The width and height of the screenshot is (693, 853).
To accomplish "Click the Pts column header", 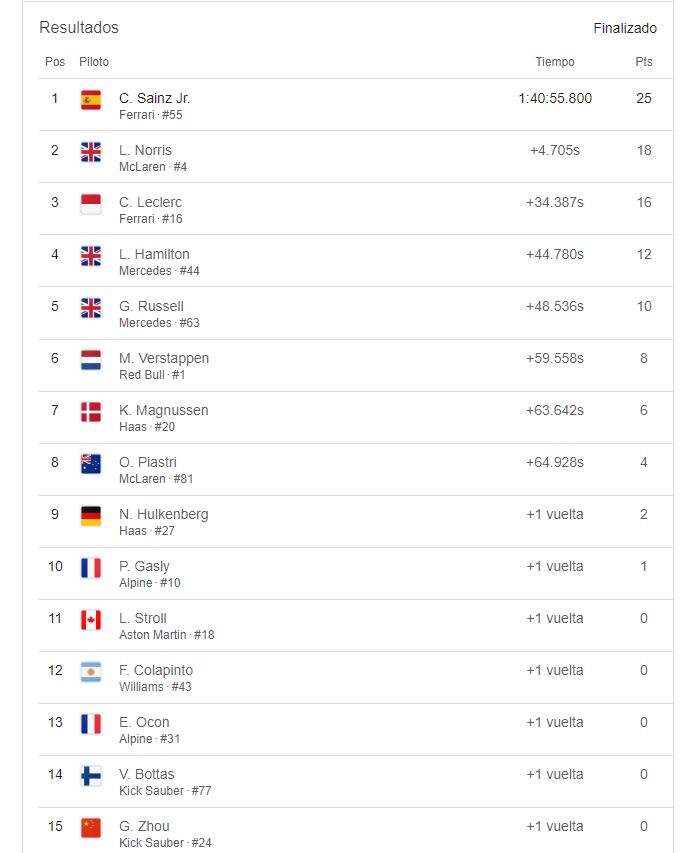I will coord(644,62).
